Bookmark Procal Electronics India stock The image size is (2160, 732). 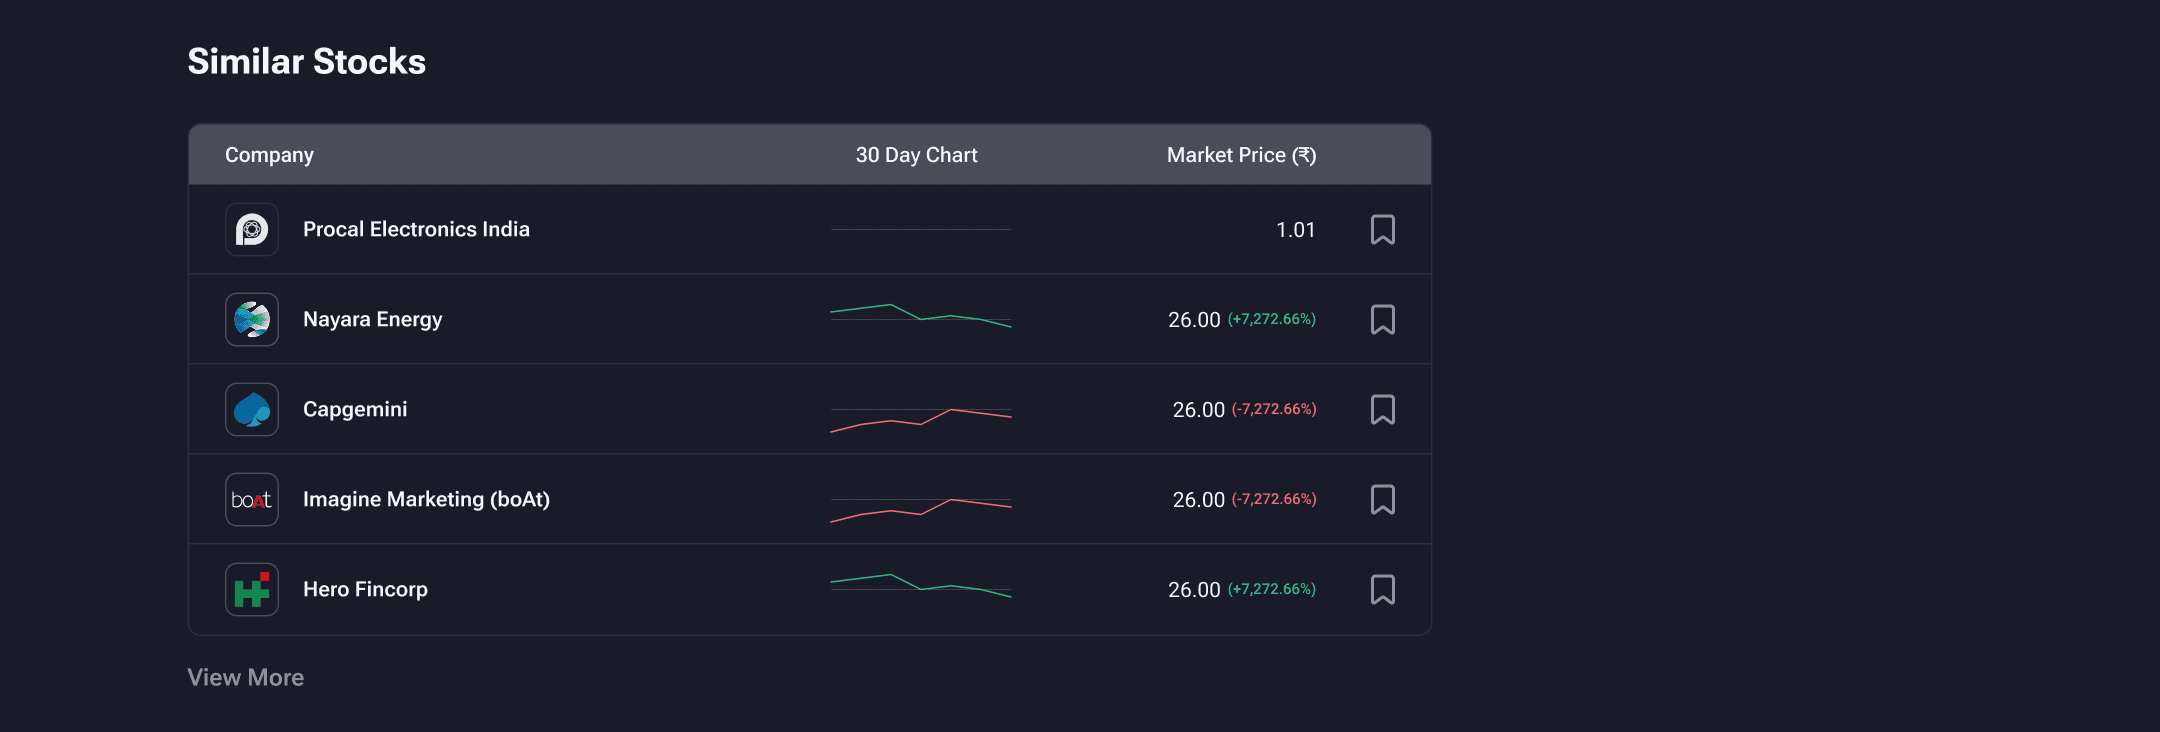[1383, 230]
